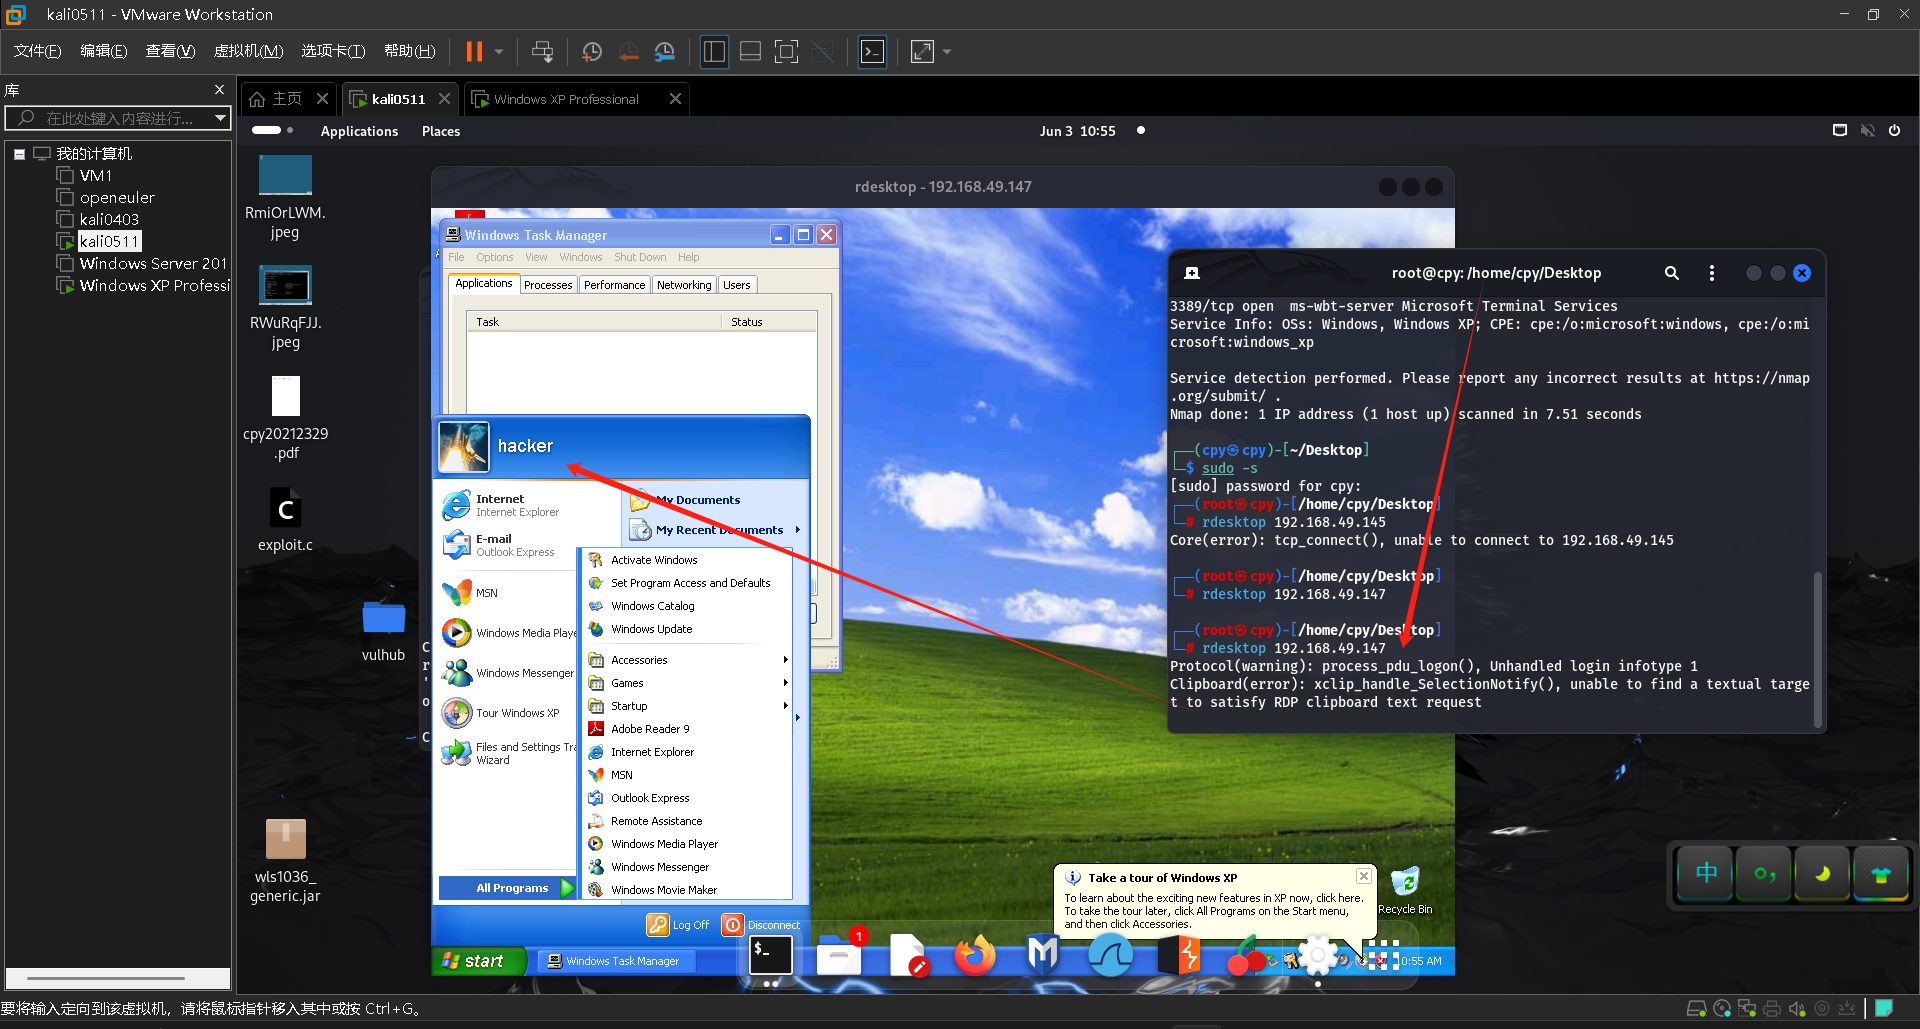Open the 查看(V) menu
This screenshot has width=1920, height=1029.
click(170, 51)
